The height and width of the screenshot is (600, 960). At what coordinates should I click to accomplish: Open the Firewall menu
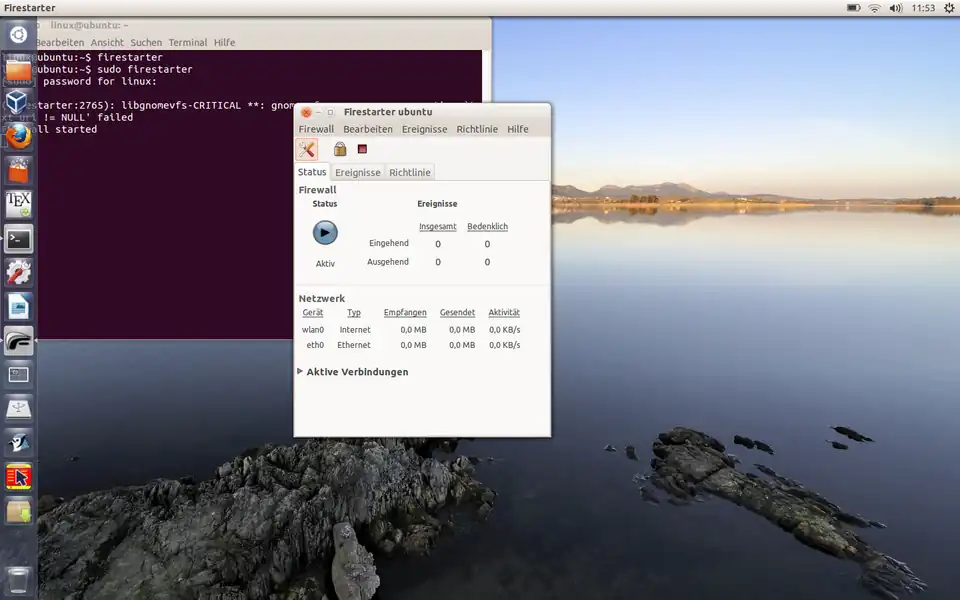click(x=316, y=129)
